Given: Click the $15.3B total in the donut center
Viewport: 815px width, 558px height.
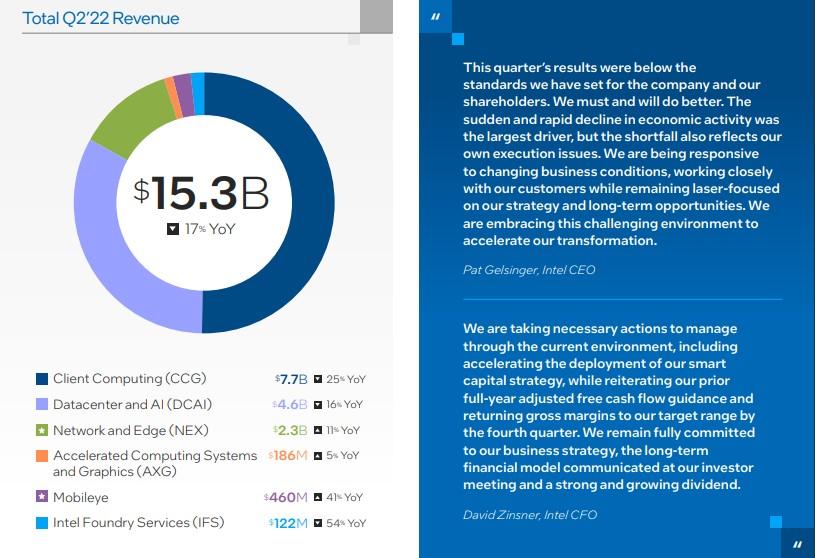Looking at the screenshot, I should pyautogui.click(x=201, y=194).
